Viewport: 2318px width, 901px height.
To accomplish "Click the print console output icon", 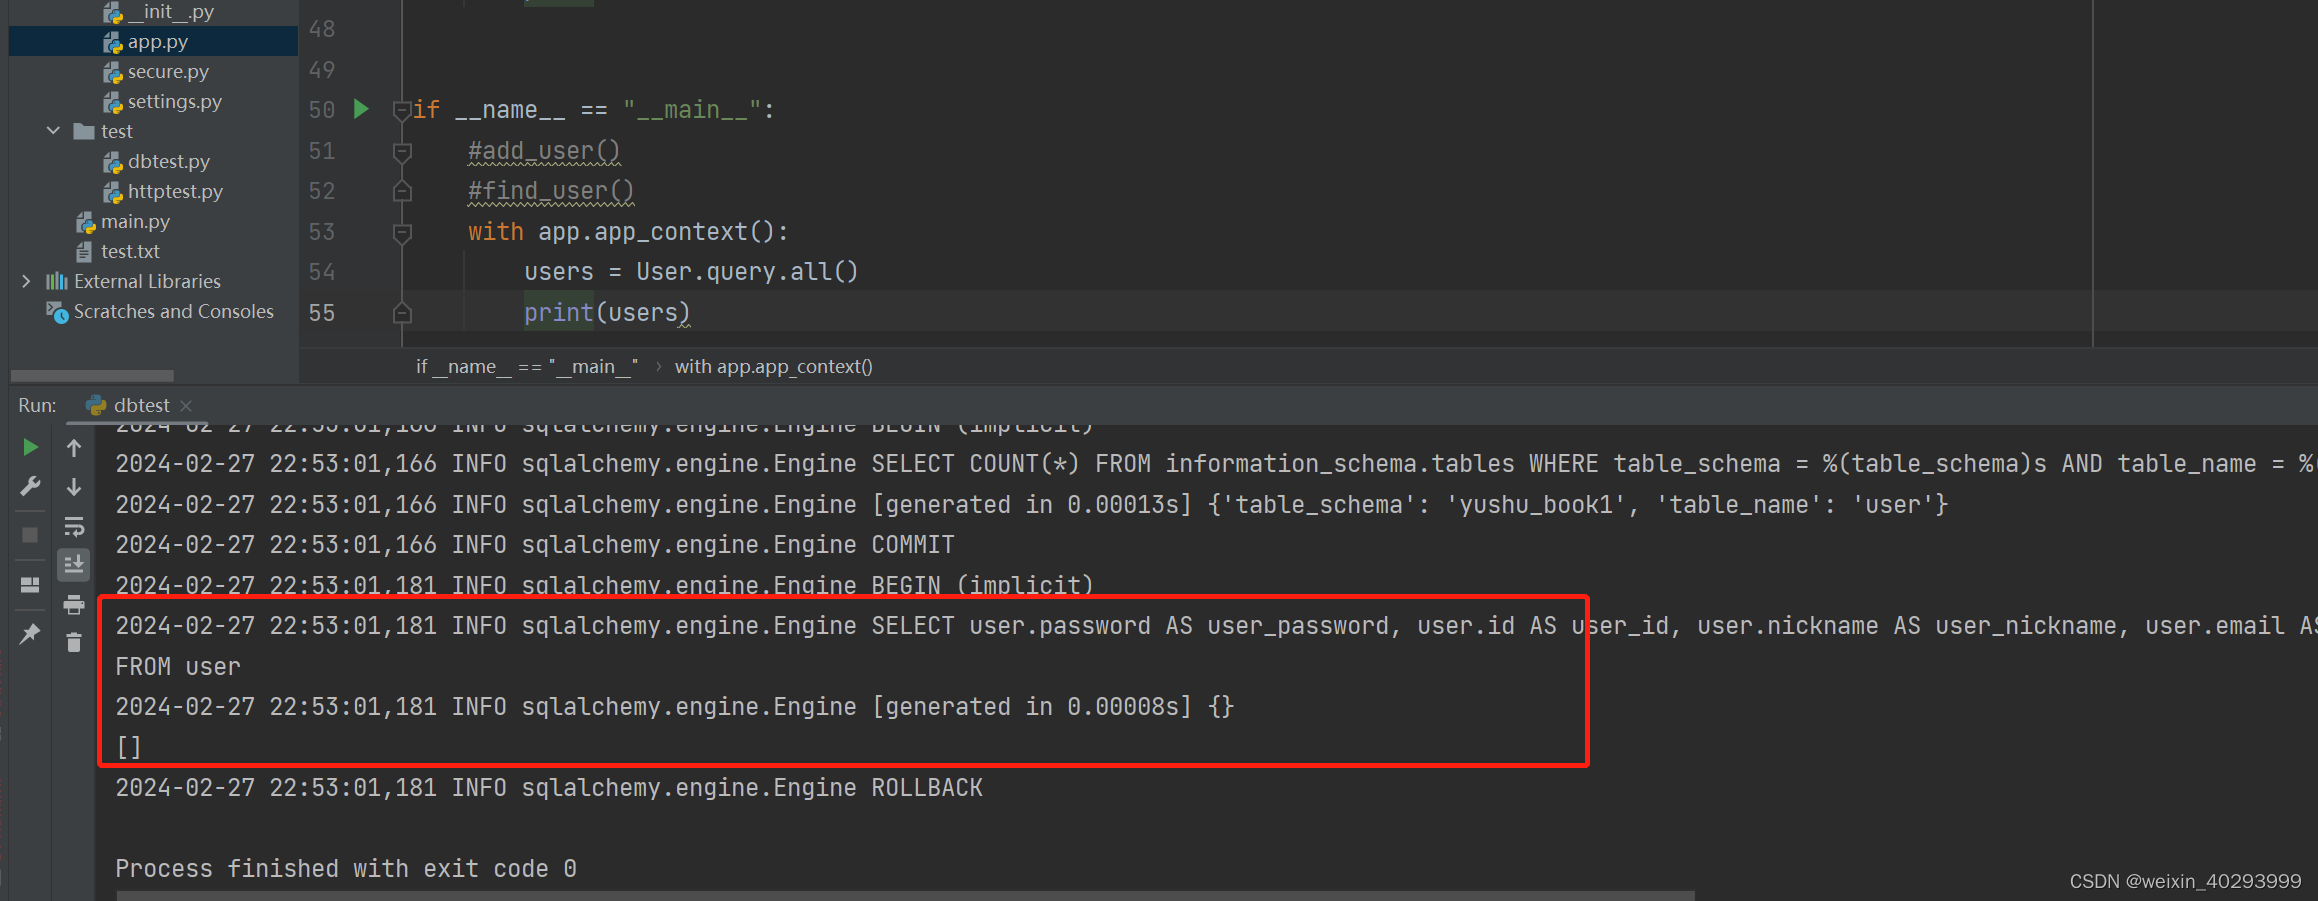I will (74, 604).
